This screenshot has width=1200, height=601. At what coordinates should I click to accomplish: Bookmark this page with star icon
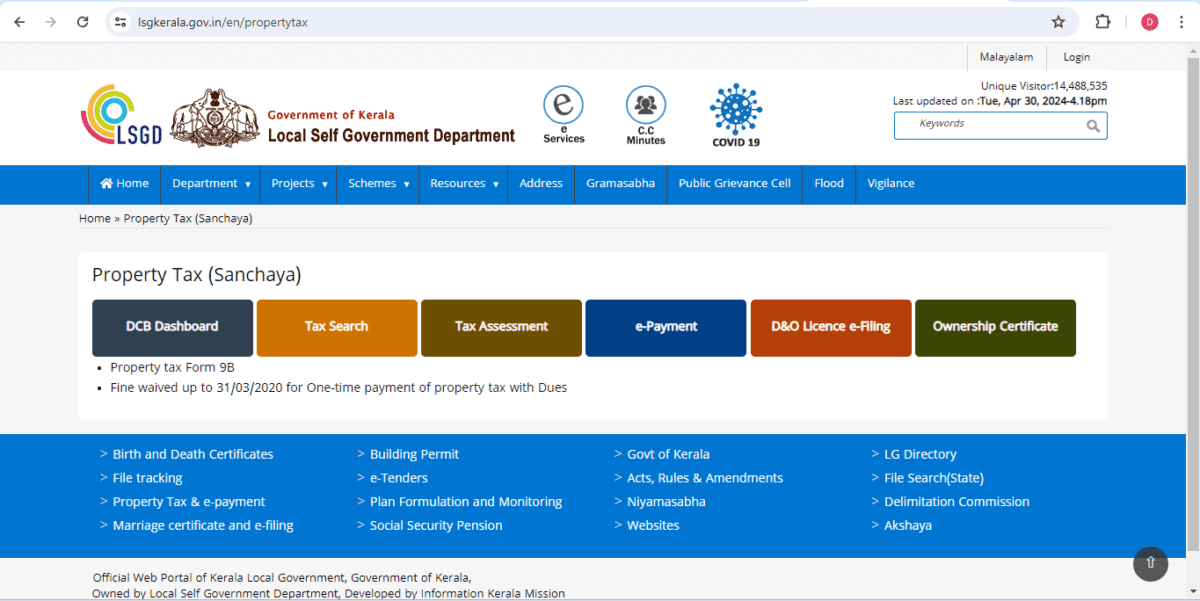point(1058,22)
